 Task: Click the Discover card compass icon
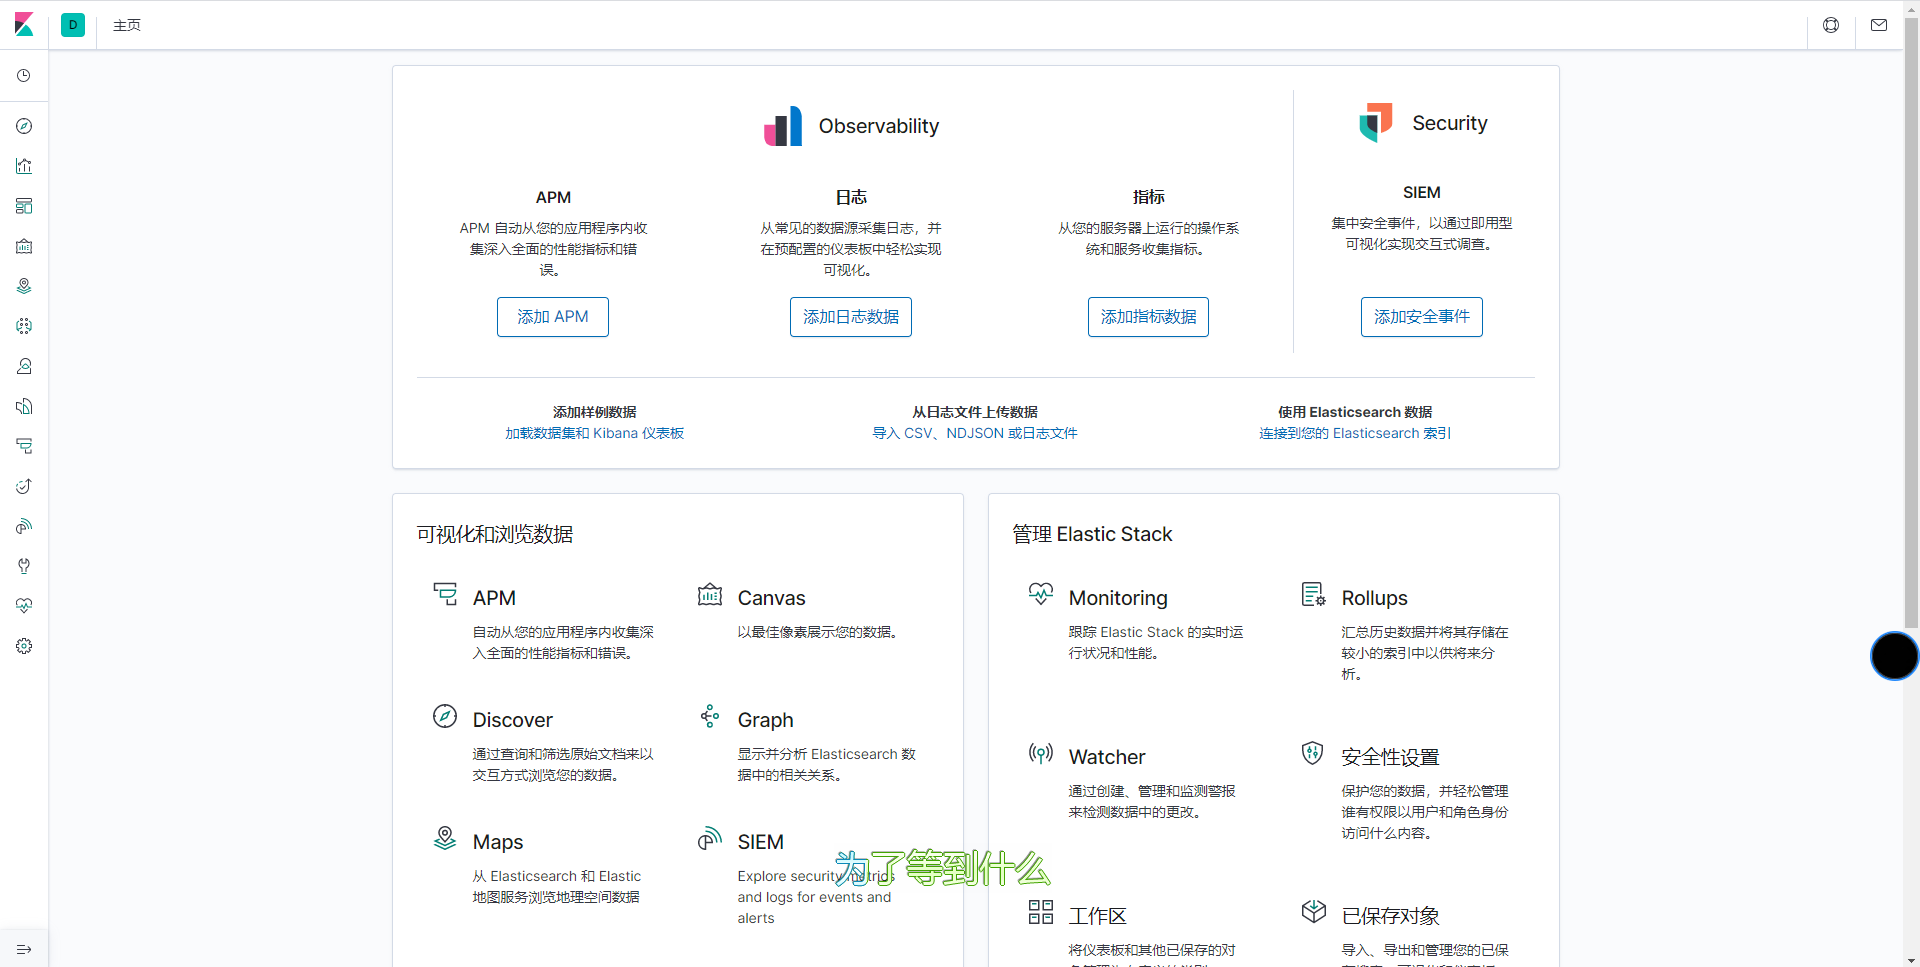point(445,716)
